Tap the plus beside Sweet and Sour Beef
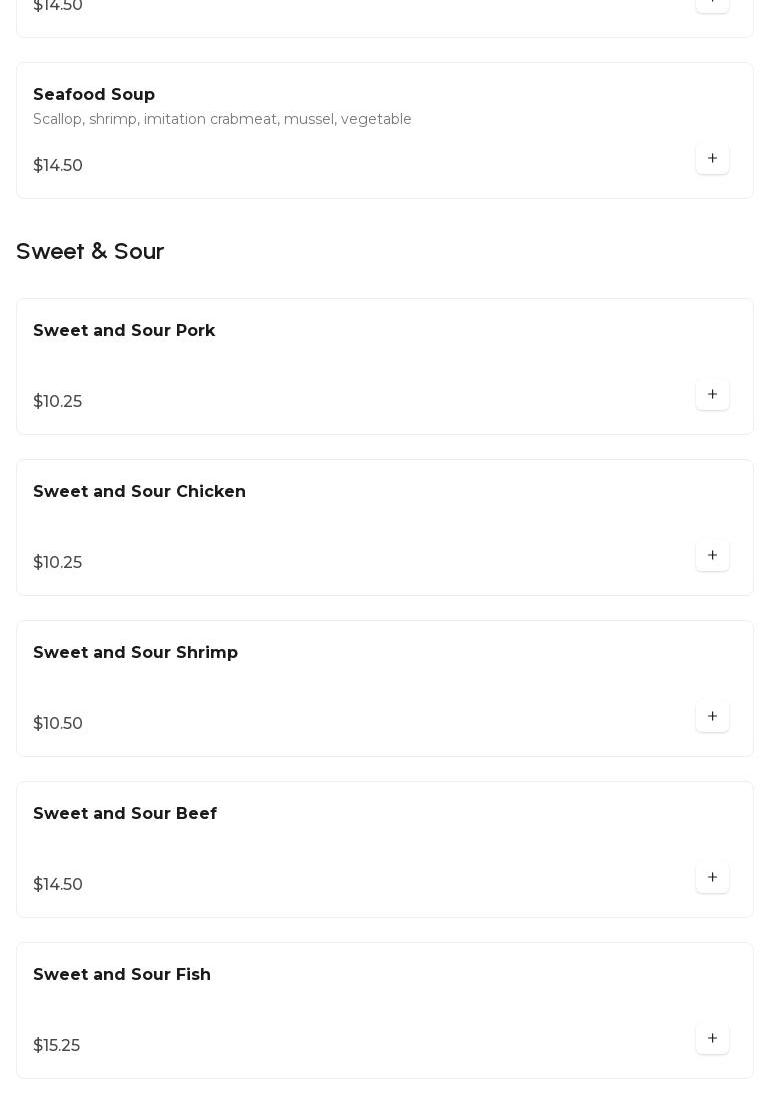The image size is (770, 1093). pyautogui.click(x=712, y=878)
